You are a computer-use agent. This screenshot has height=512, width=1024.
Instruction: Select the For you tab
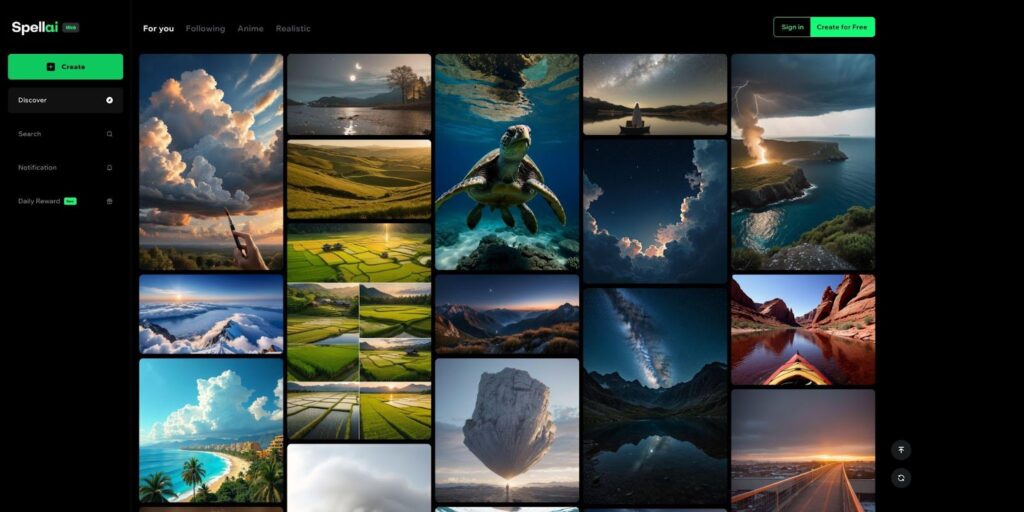pos(159,29)
